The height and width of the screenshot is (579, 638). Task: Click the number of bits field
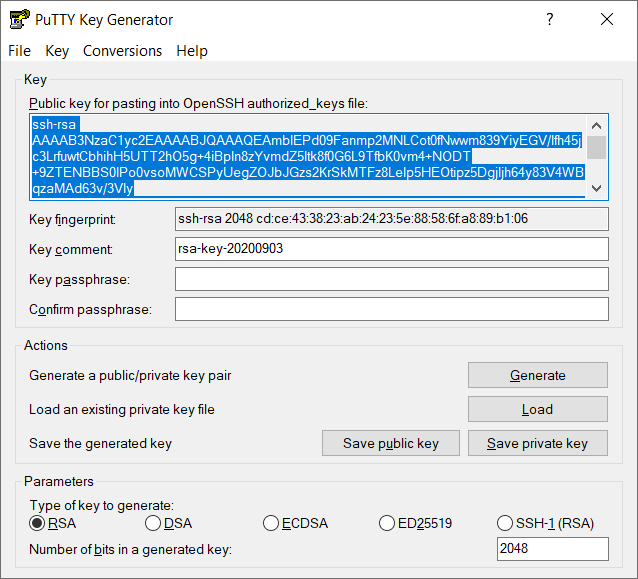(x=553, y=549)
